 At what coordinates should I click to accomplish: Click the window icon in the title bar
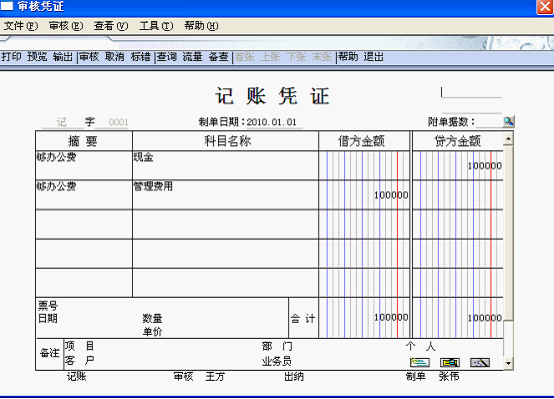(x=6, y=6)
